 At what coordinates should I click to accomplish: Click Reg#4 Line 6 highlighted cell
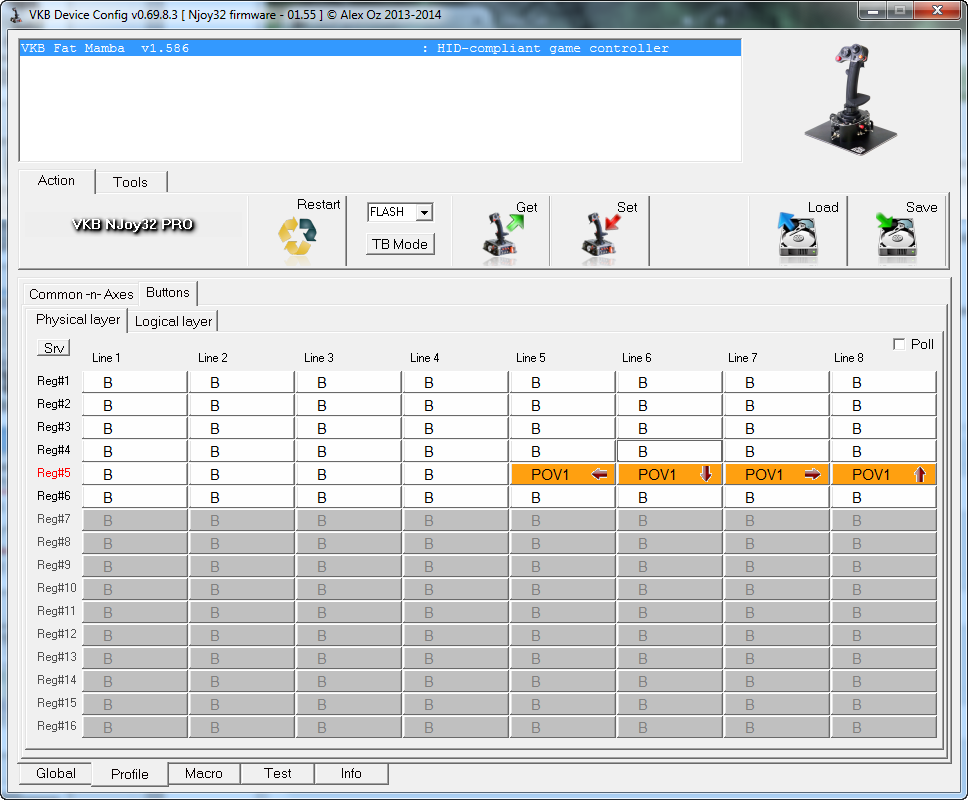click(670, 451)
